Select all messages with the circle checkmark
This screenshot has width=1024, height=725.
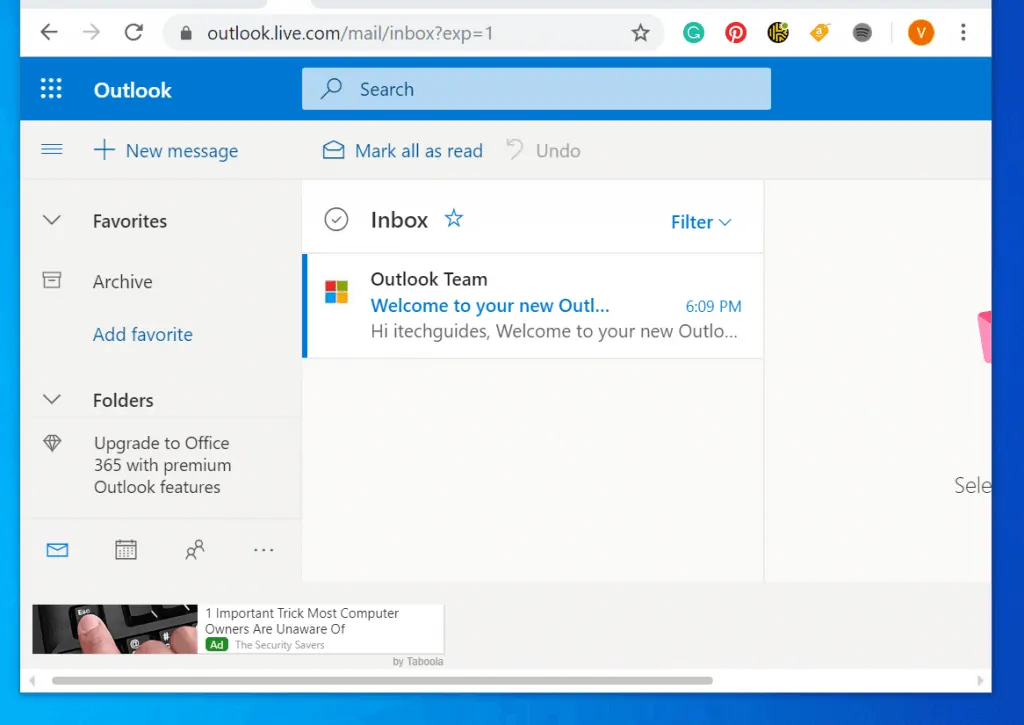(337, 218)
